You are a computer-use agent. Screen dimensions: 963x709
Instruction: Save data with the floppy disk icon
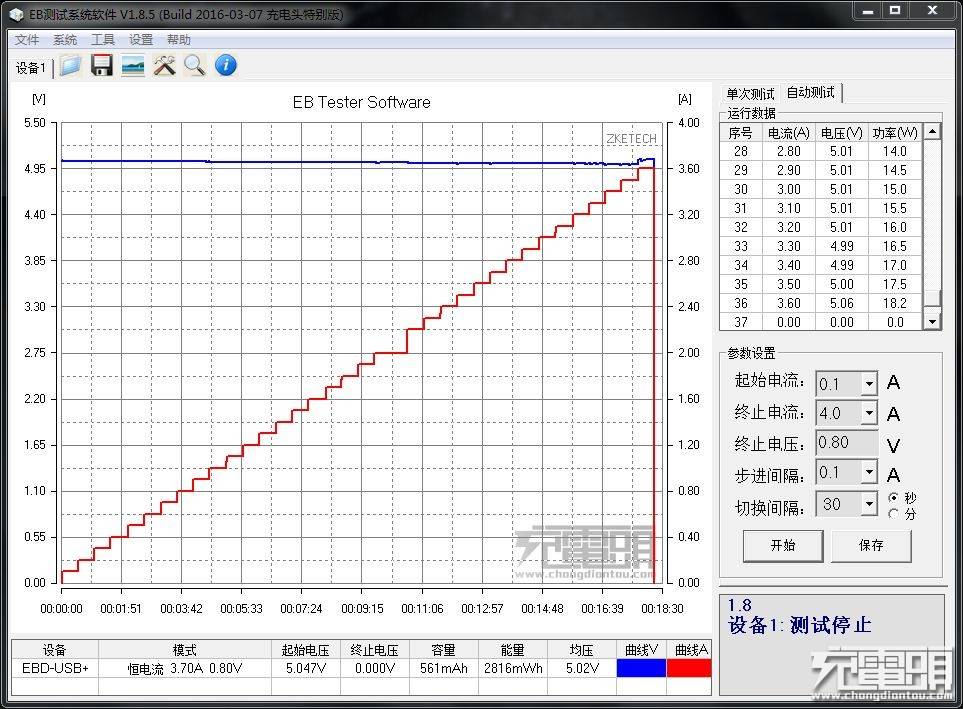101,64
